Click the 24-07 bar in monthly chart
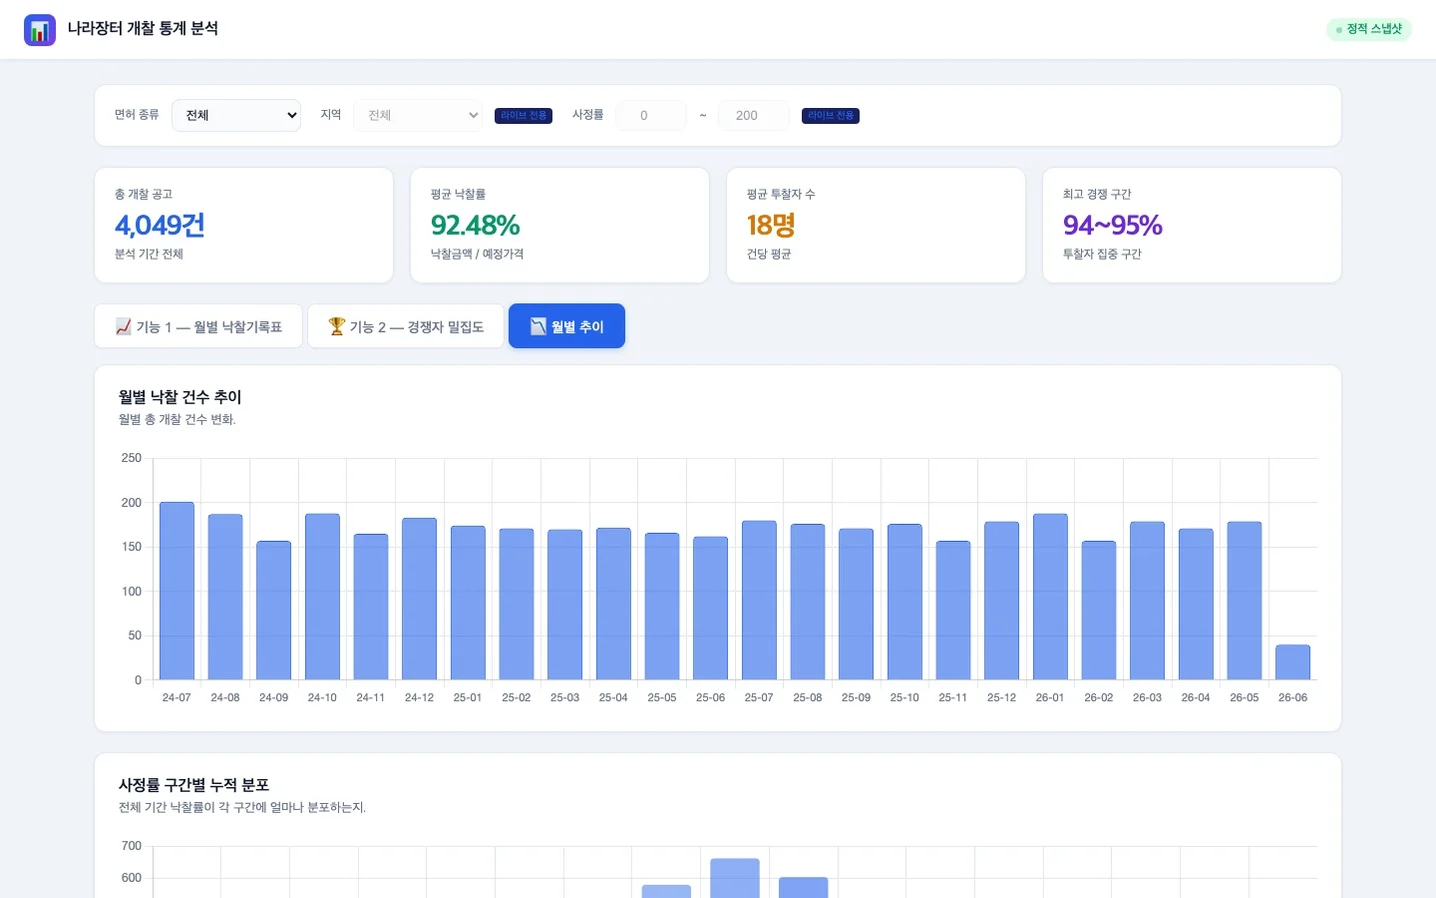Viewport: 1436px width, 898px height. pos(177,591)
